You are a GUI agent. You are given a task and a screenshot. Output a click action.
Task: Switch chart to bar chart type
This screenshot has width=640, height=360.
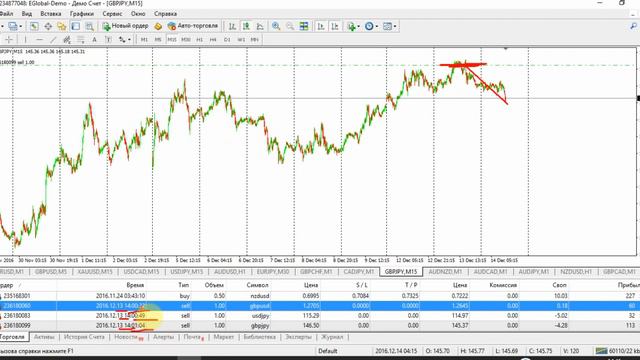(x=232, y=26)
